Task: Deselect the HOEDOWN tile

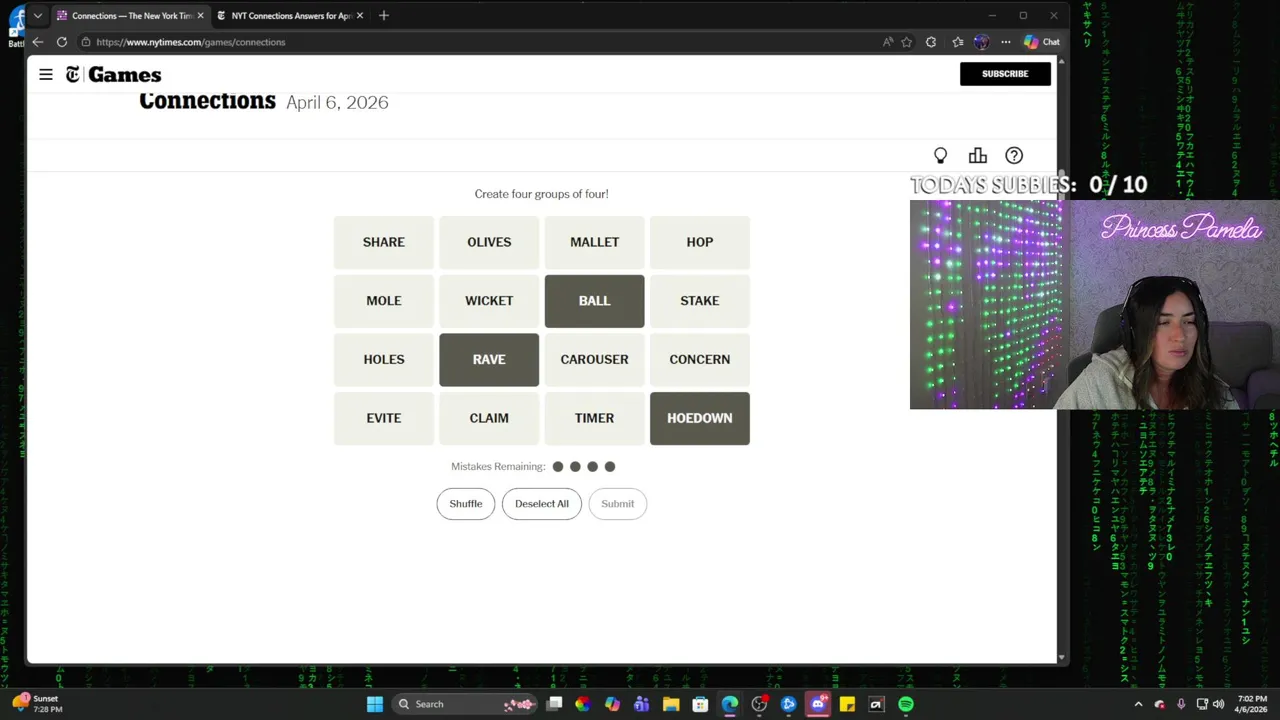Action: point(700,418)
